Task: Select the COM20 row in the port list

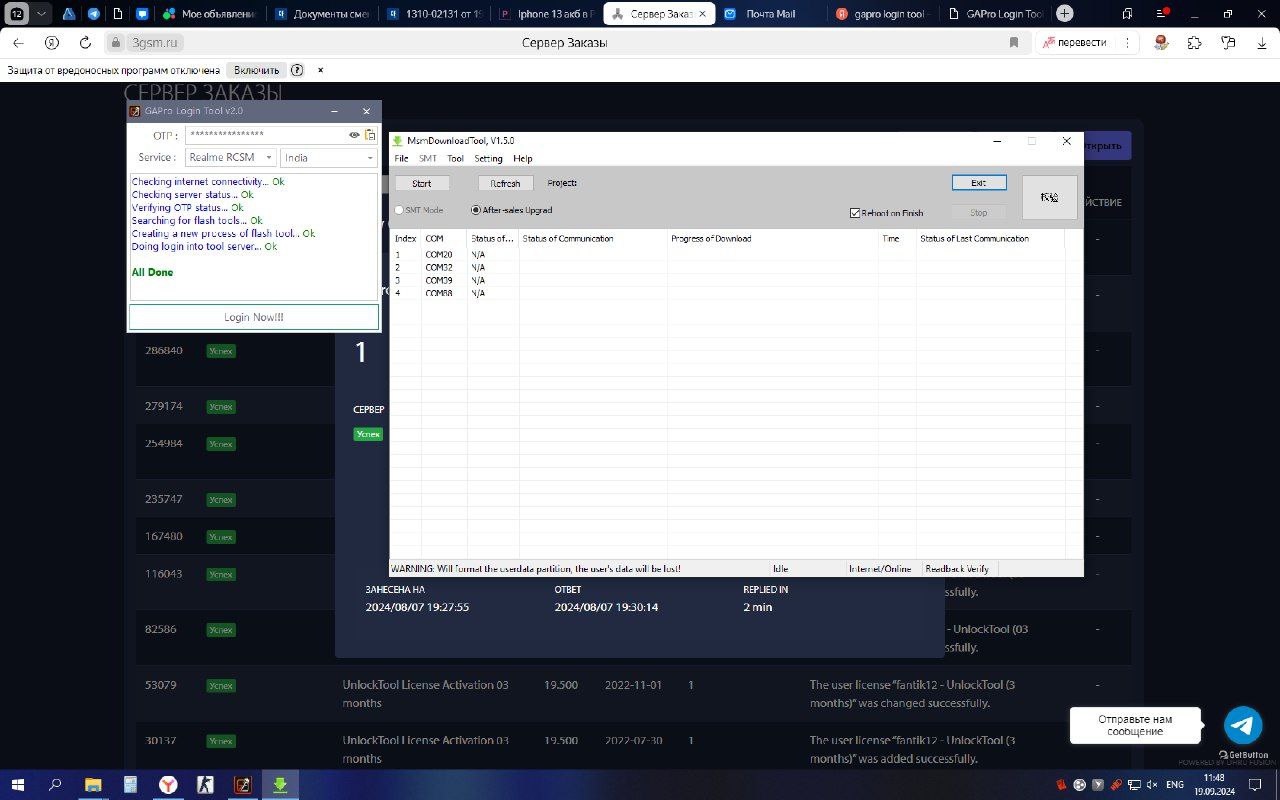Action: pyautogui.click(x=728, y=255)
